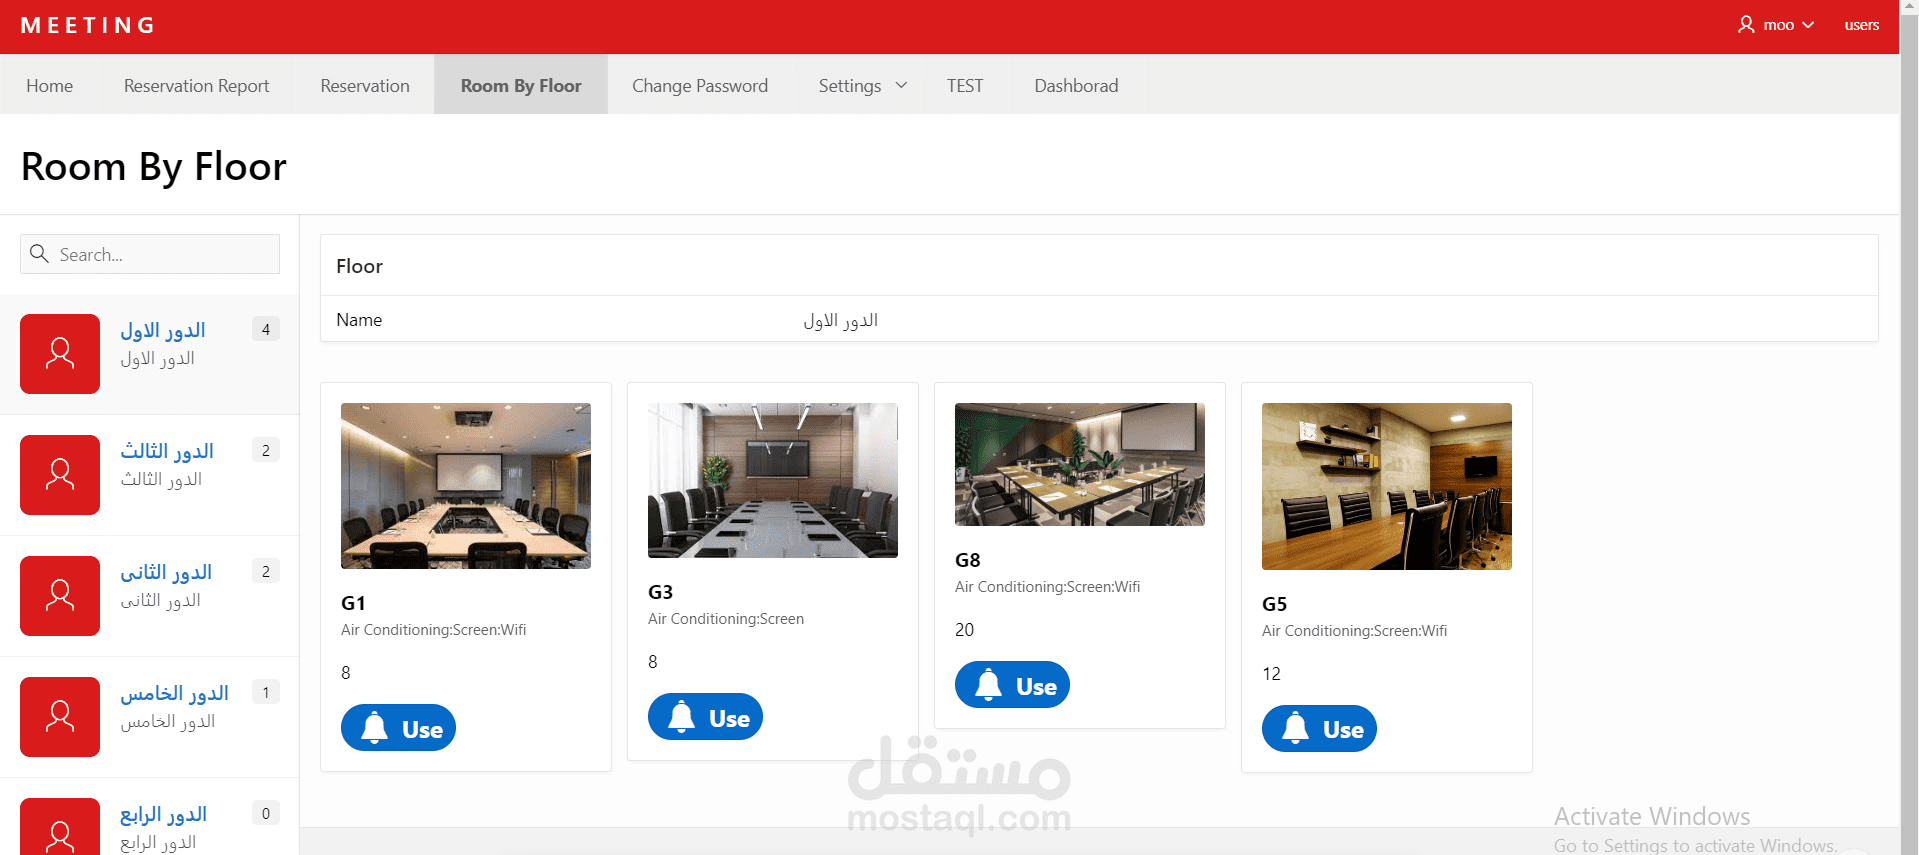Select the Room By Floor tab

[521, 85]
